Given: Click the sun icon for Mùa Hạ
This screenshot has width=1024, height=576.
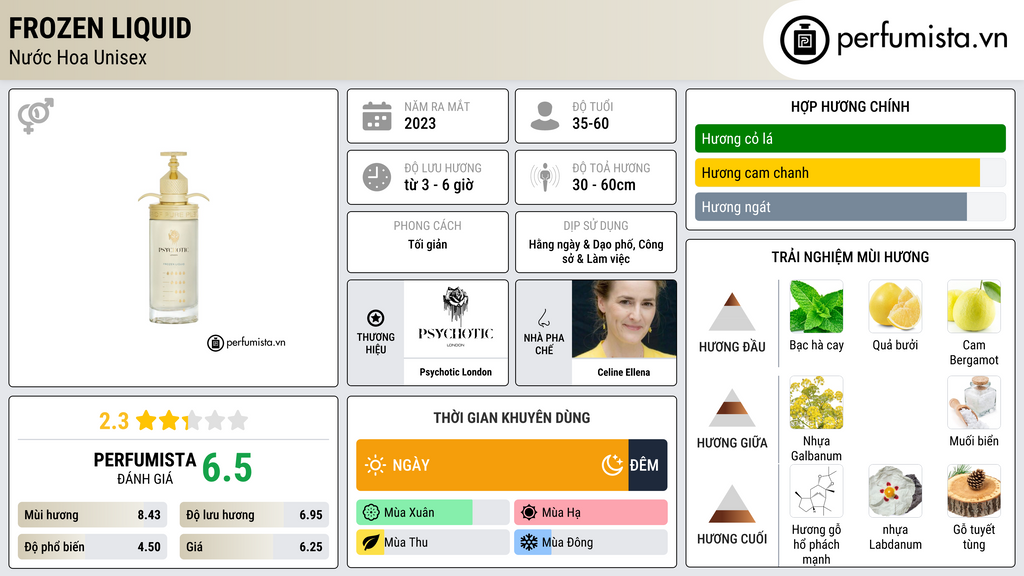Looking at the screenshot, I should click(529, 513).
